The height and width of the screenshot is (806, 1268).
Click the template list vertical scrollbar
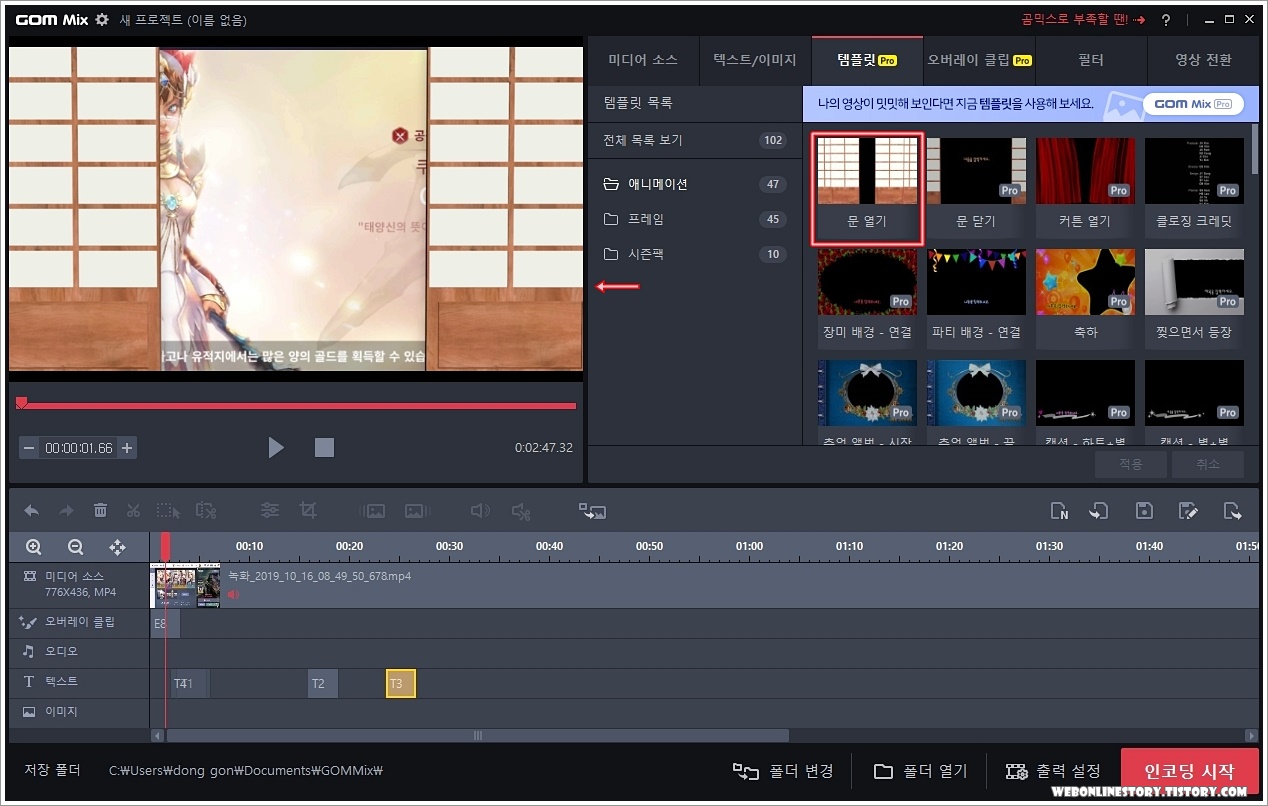1254,150
